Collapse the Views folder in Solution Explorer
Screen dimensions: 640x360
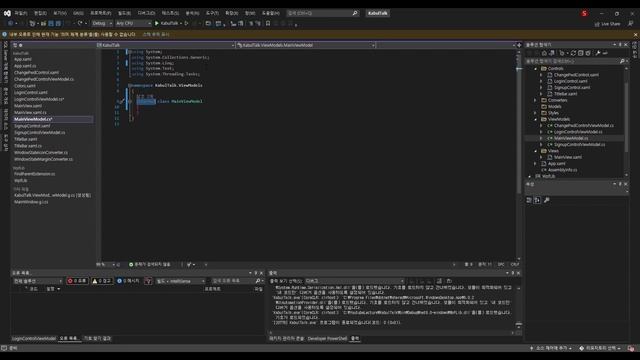pos(536,151)
